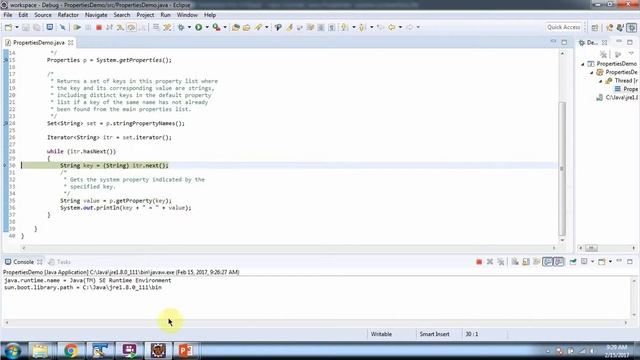Toggle Word Wrap in Console toolbar
This screenshot has height=360, width=640.
(x=537, y=262)
